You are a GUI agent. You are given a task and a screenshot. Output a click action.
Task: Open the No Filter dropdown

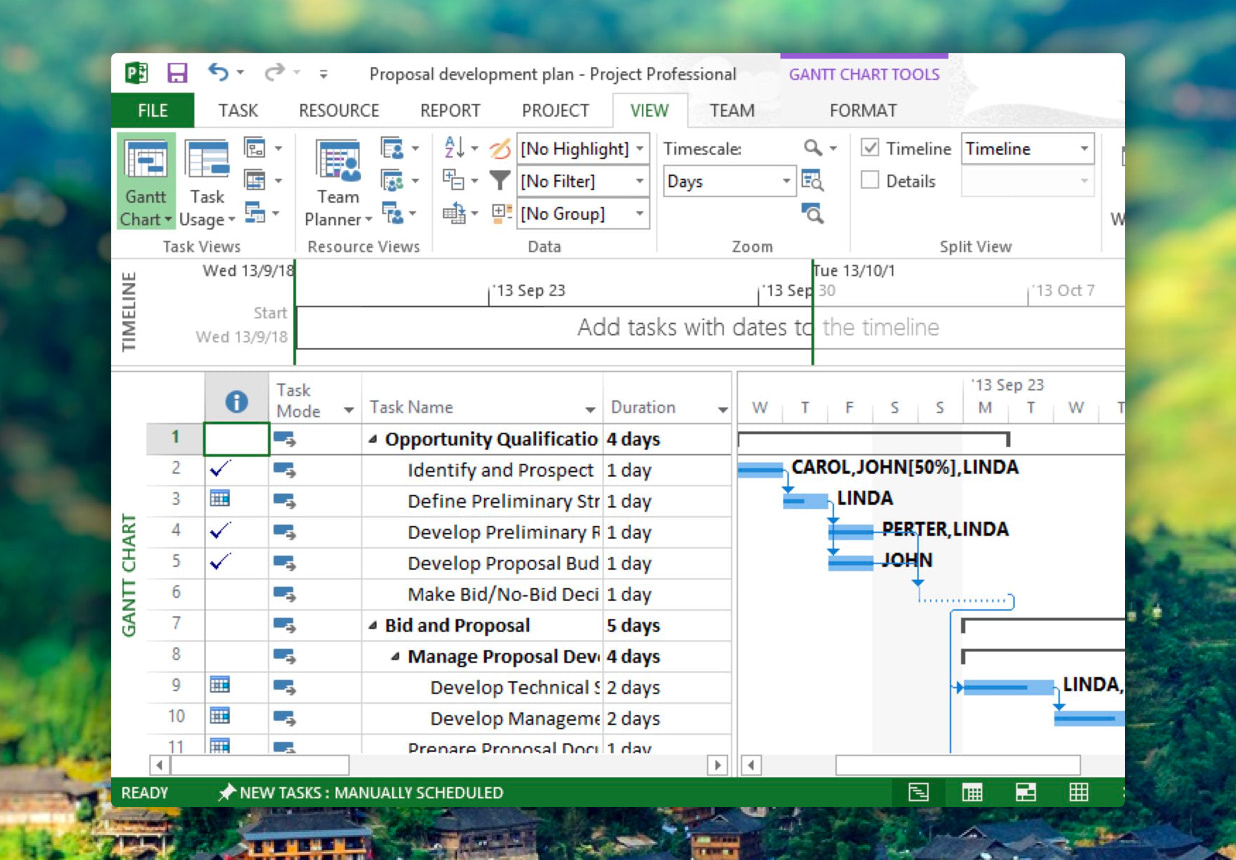pos(583,181)
